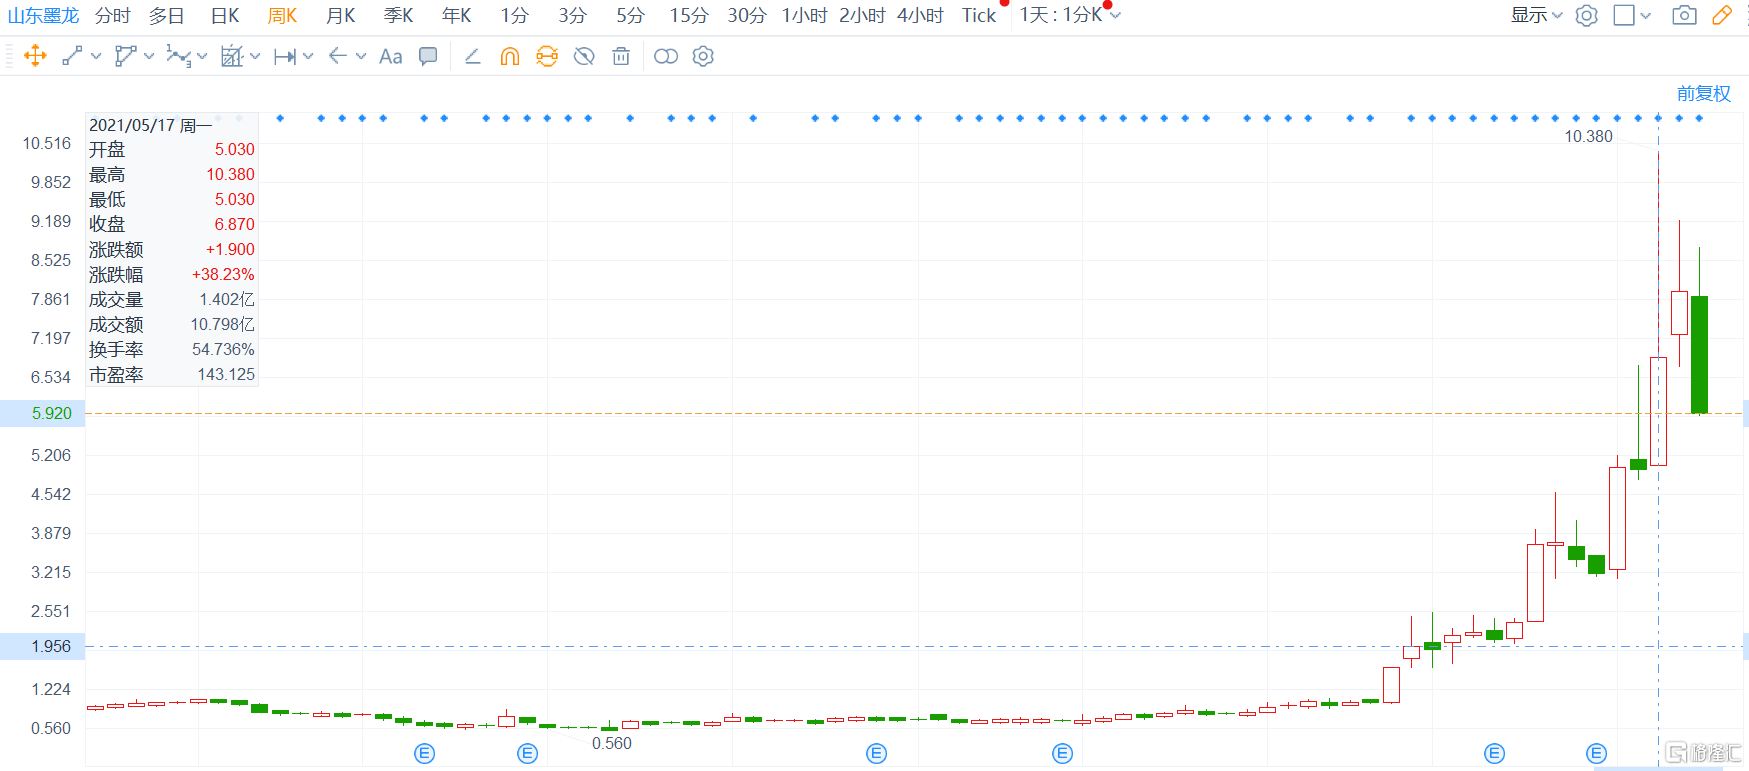
Task: Select the polygon shape drawing tool
Action: tap(125, 56)
